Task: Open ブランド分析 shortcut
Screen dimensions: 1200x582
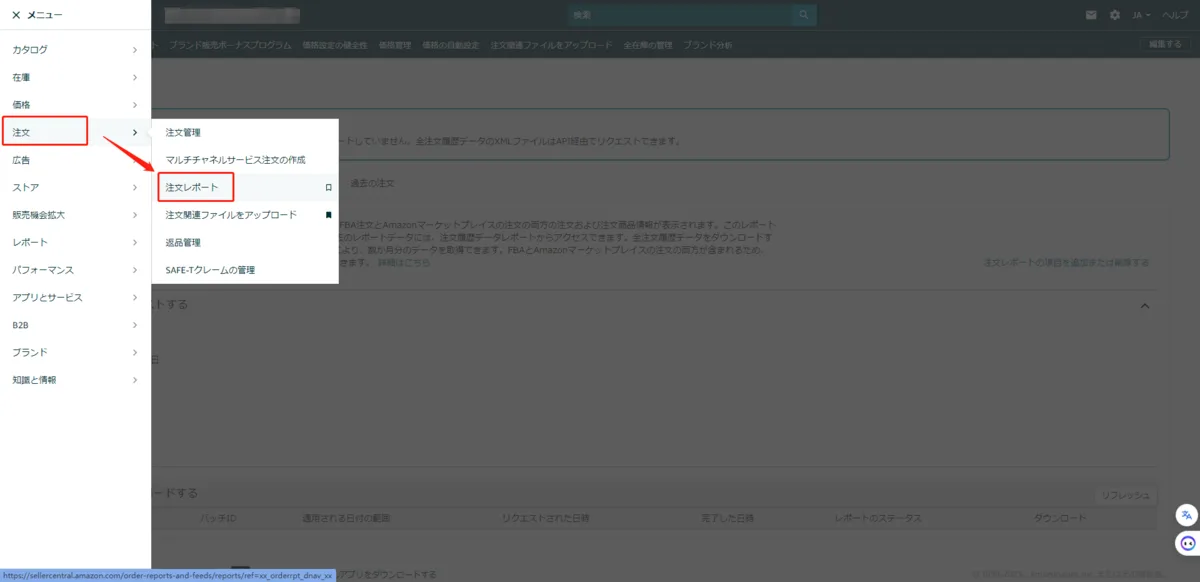Action: click(x=708, y=45)
